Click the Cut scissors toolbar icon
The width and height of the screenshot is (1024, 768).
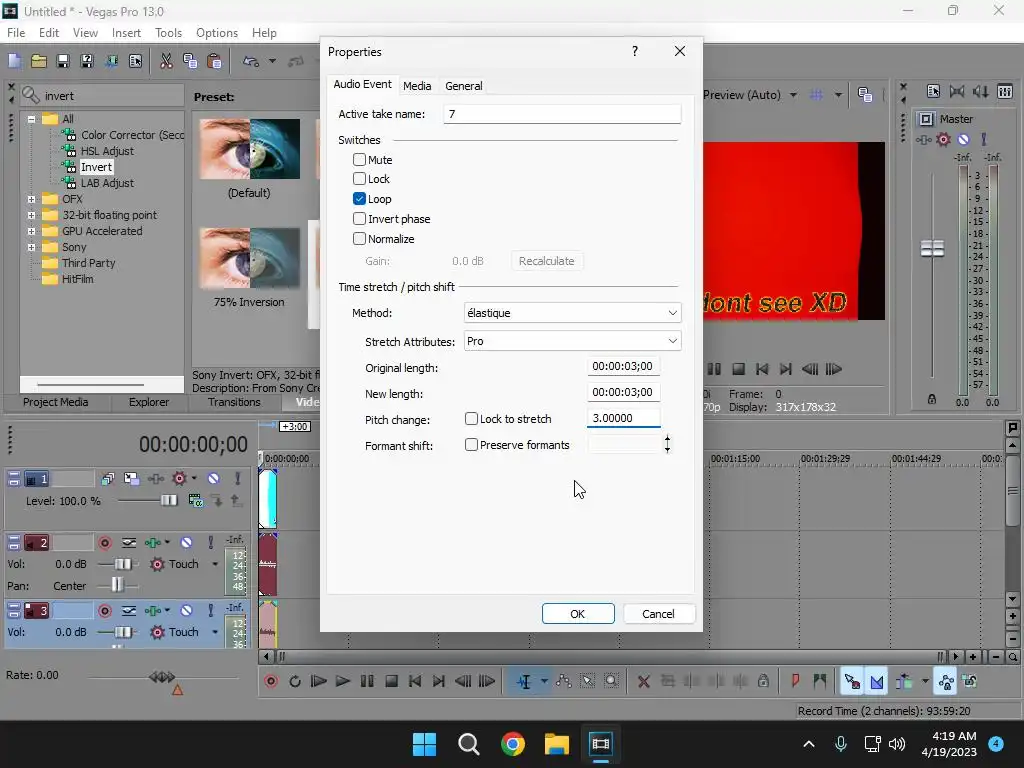[166, 61]
